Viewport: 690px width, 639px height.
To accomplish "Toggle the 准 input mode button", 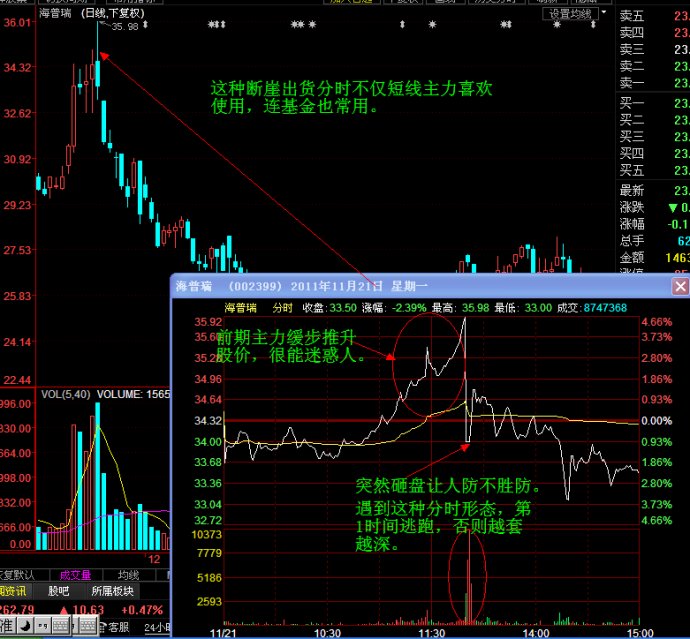I will [x=8, y=626].
